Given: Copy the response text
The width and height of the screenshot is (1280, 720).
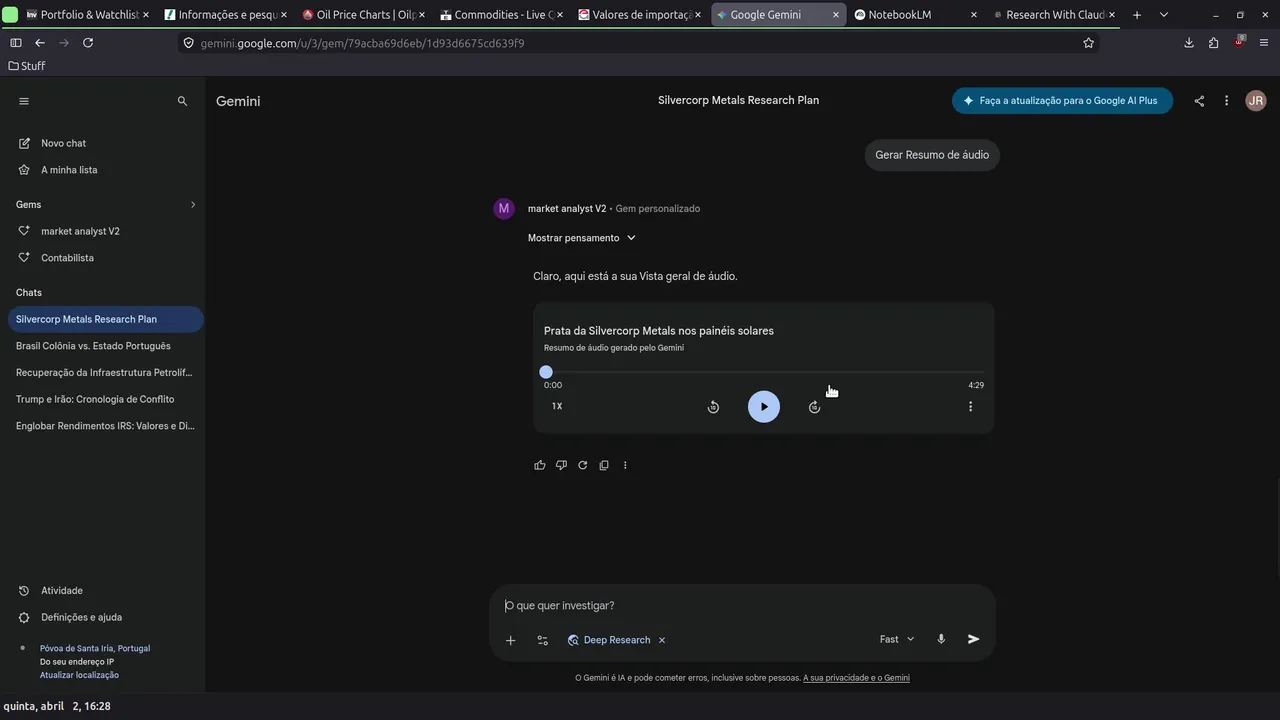Looking at the screenshot, I should pyautogui.click(x=604, y=465).
